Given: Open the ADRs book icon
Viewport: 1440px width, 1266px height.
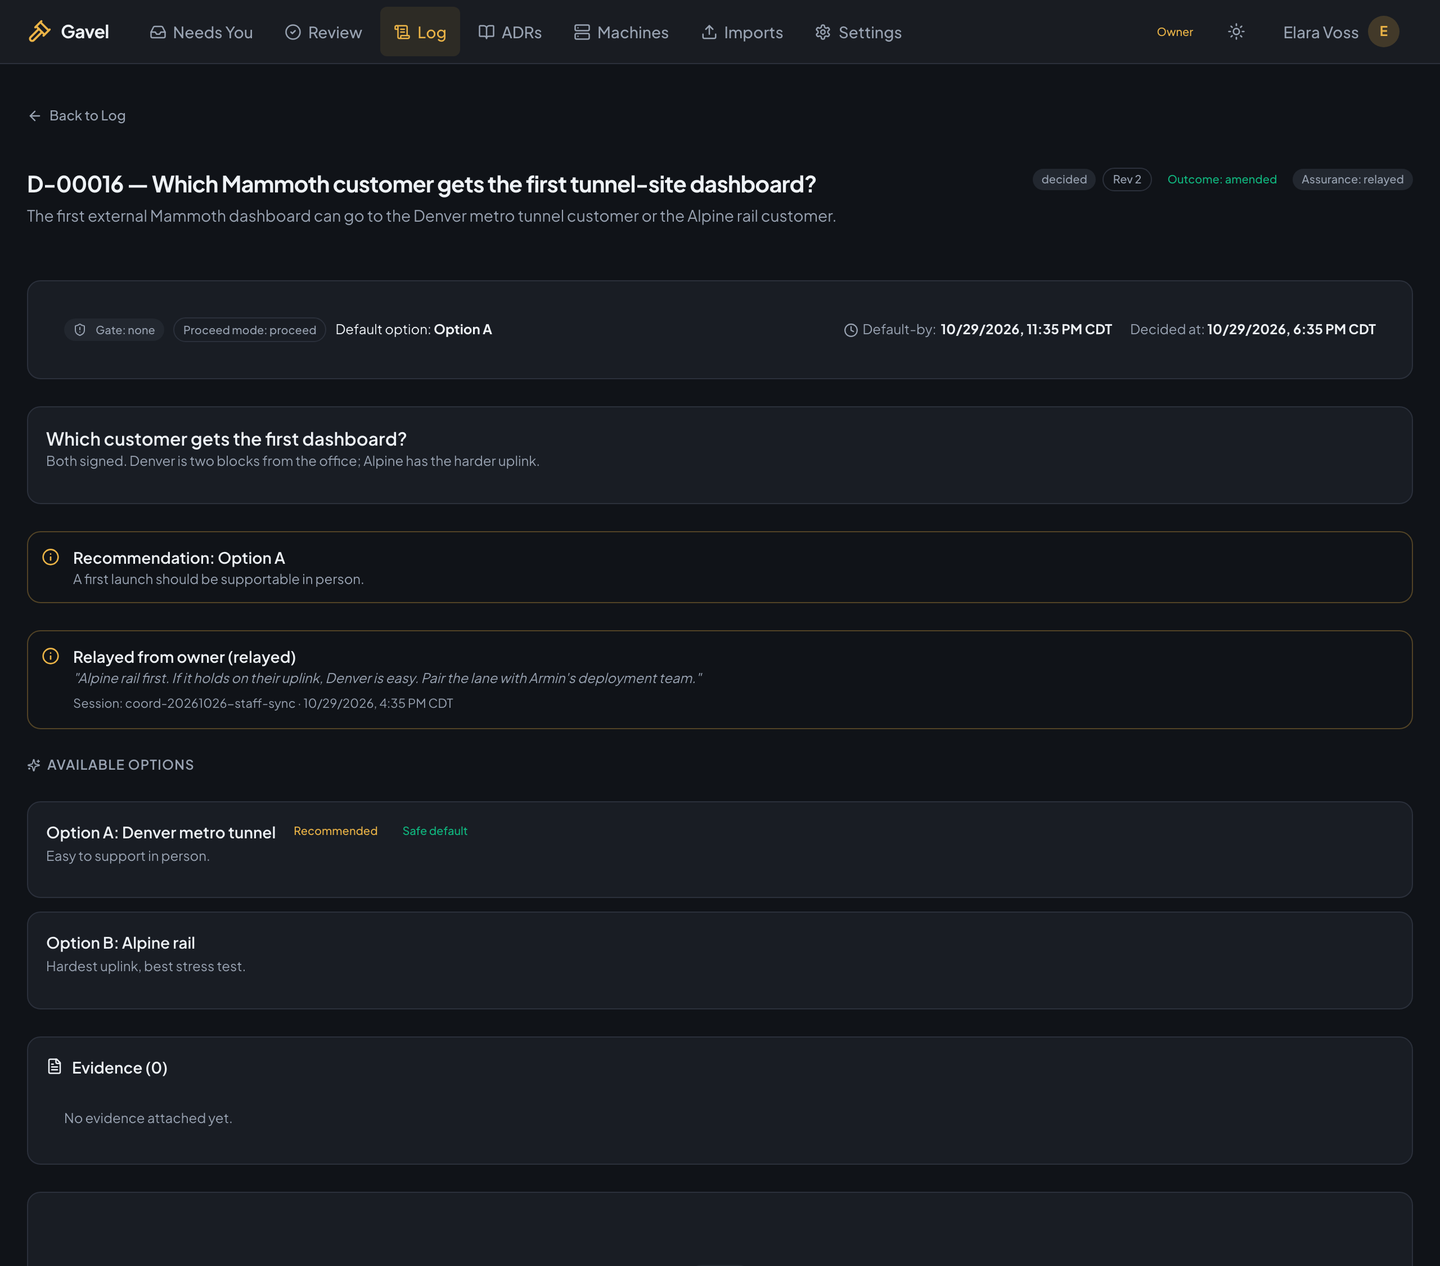Looking at the screenshot, I should pyautogui.click(x=486, y=32).
